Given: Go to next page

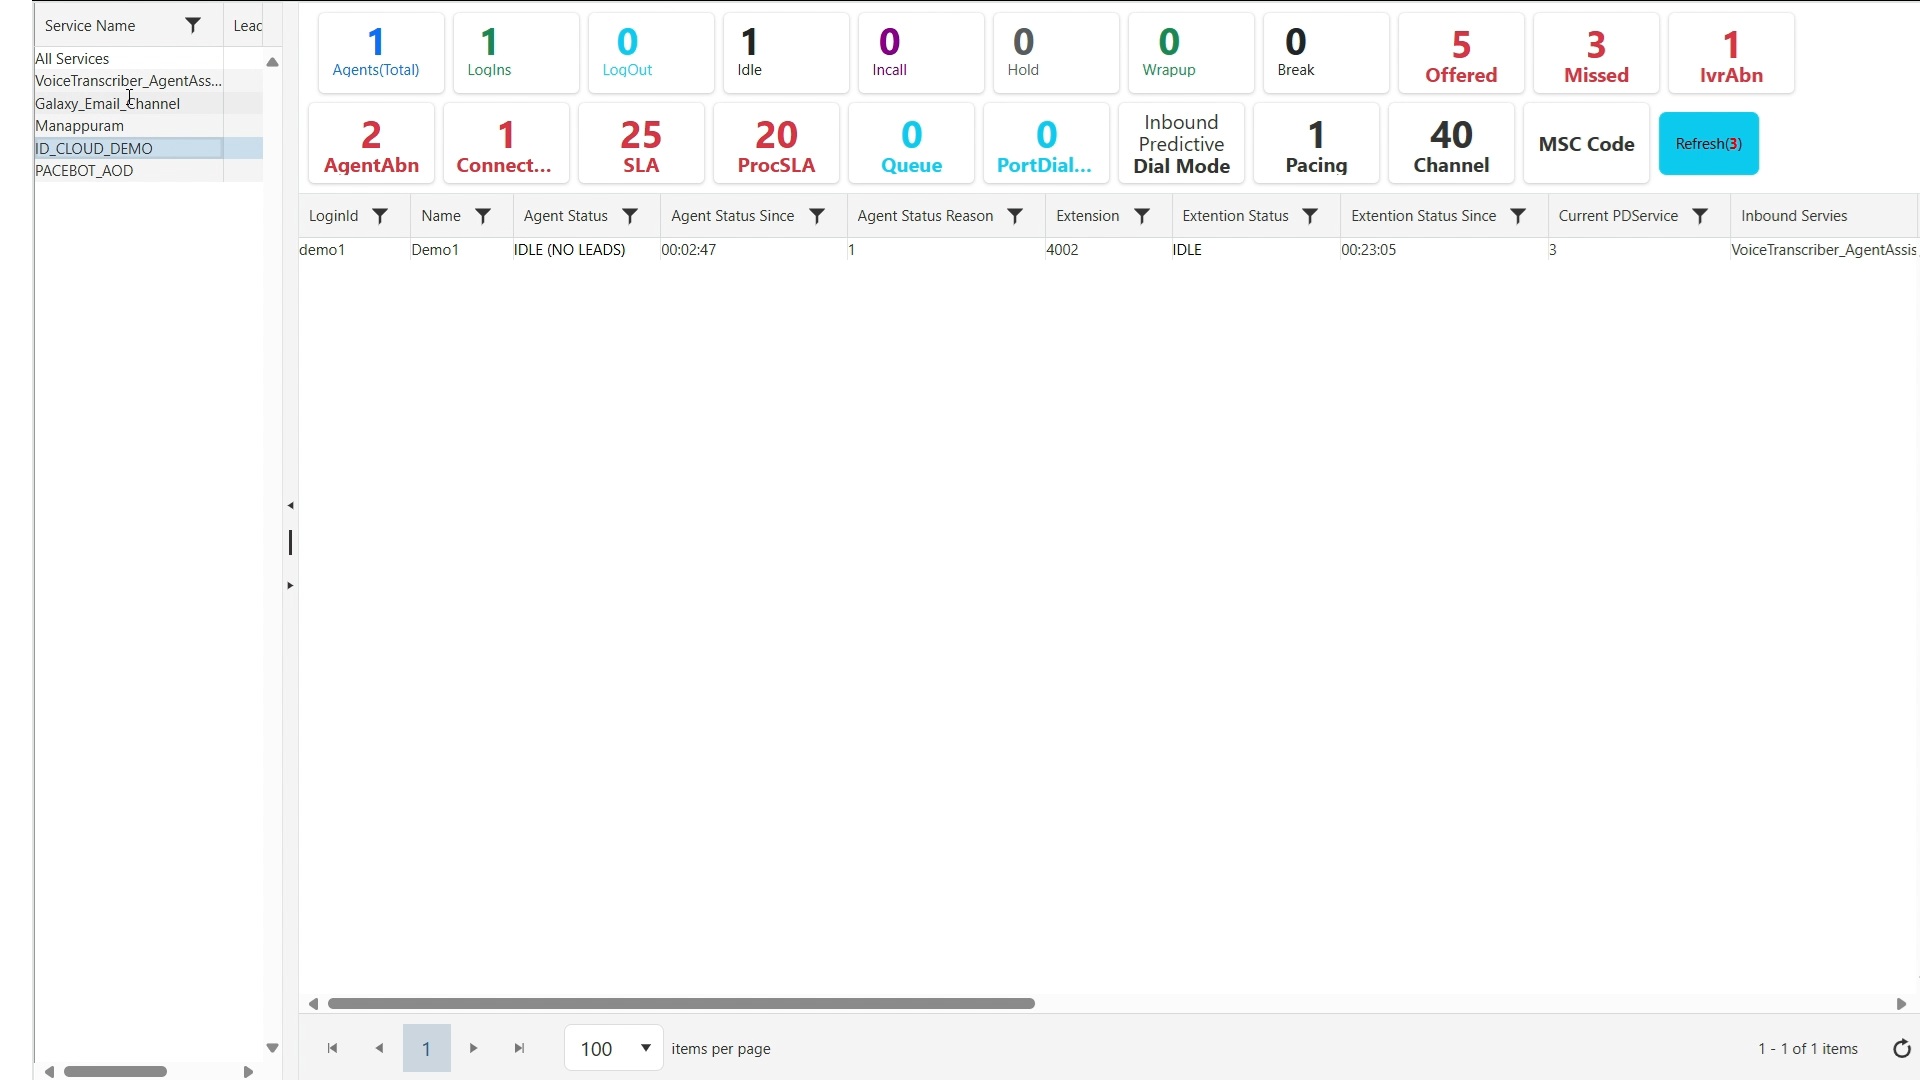Looking at the screenshot, I should click(472, 1048).
